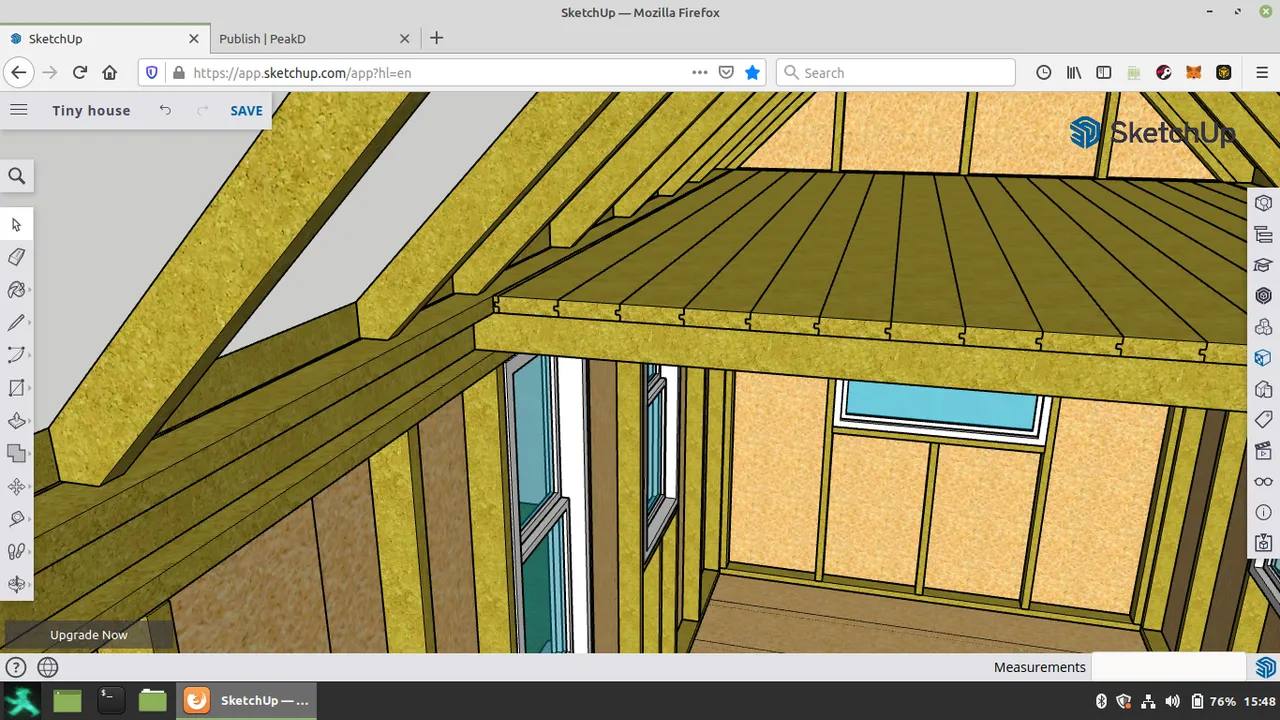Expand the Arc tool flyout arrow
The height and width of the screenshot is (720, 1280).
pos(30,356)
